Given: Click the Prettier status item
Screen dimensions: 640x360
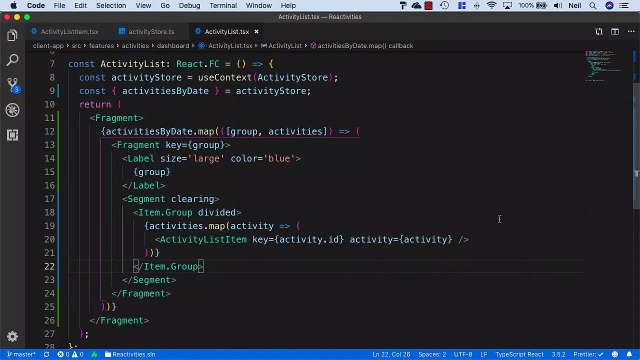Looking at the screenshot, I should coord(588,354).
